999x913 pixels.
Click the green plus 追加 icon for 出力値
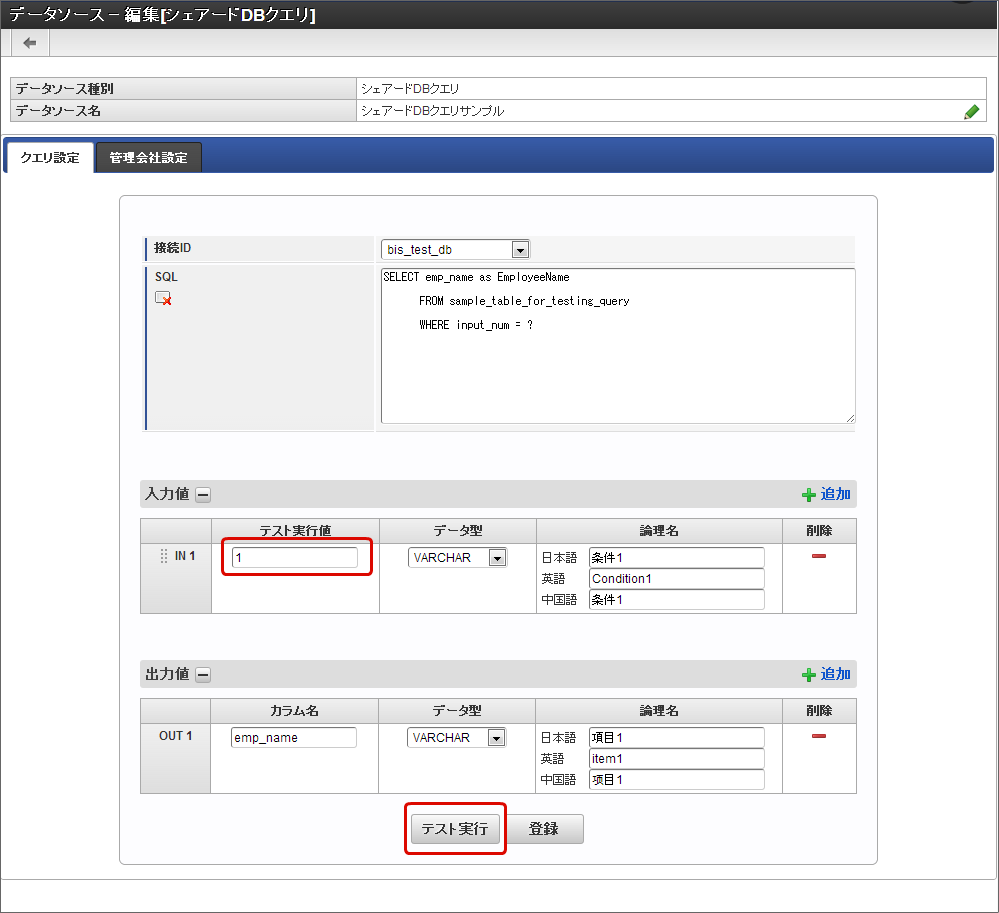809,675
